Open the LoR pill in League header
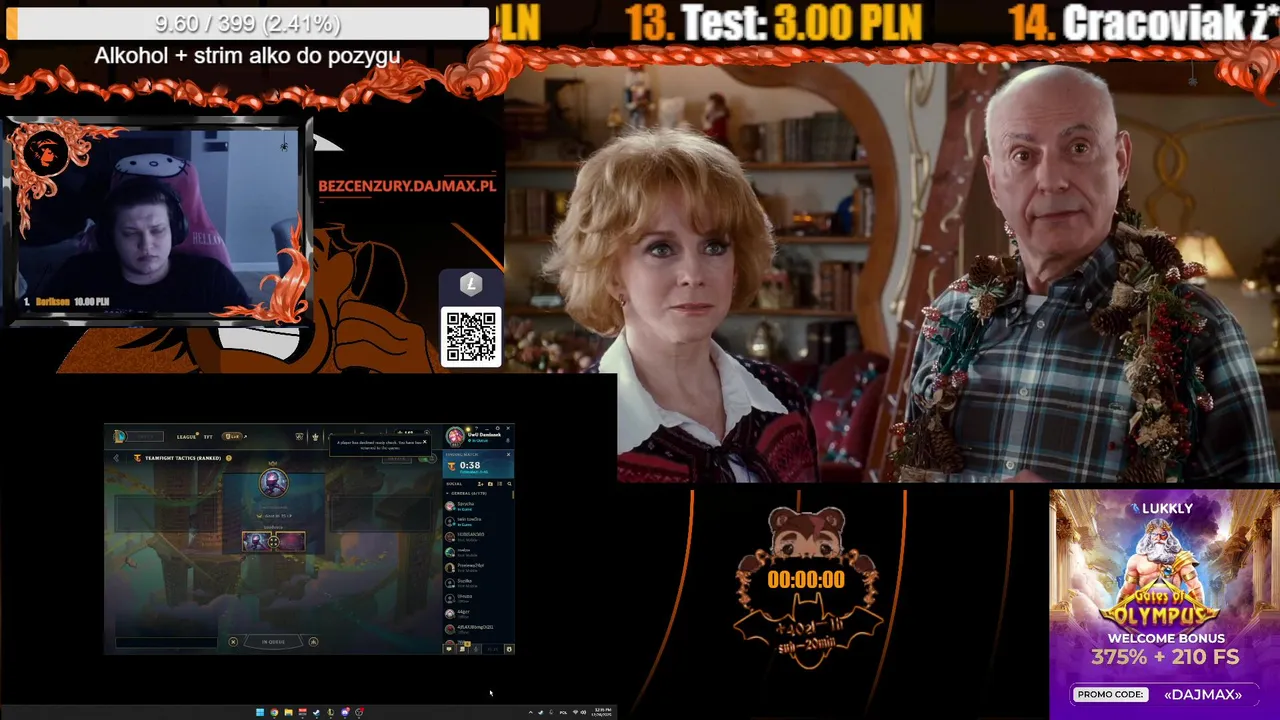1280x720 pixels. pyautogui.click(x=232, y=437)
